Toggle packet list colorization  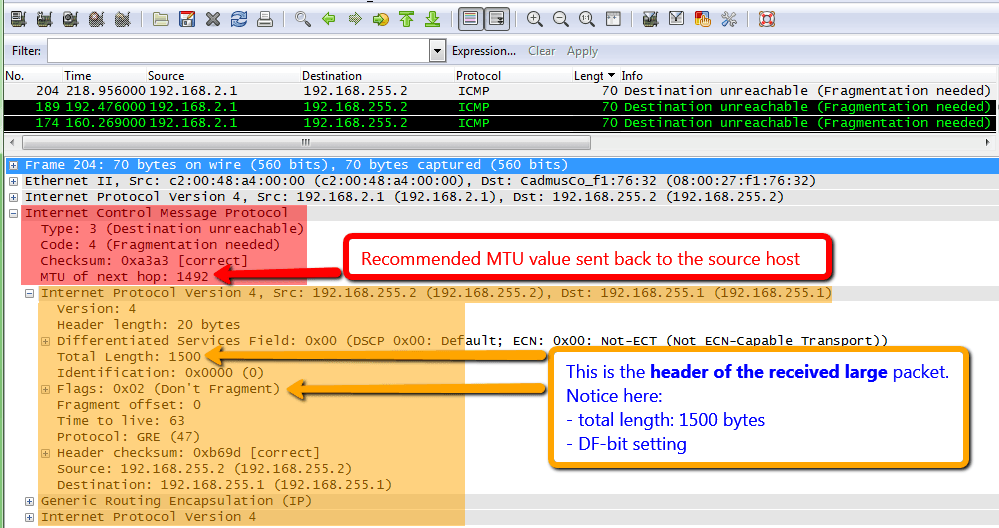[470, 19]
